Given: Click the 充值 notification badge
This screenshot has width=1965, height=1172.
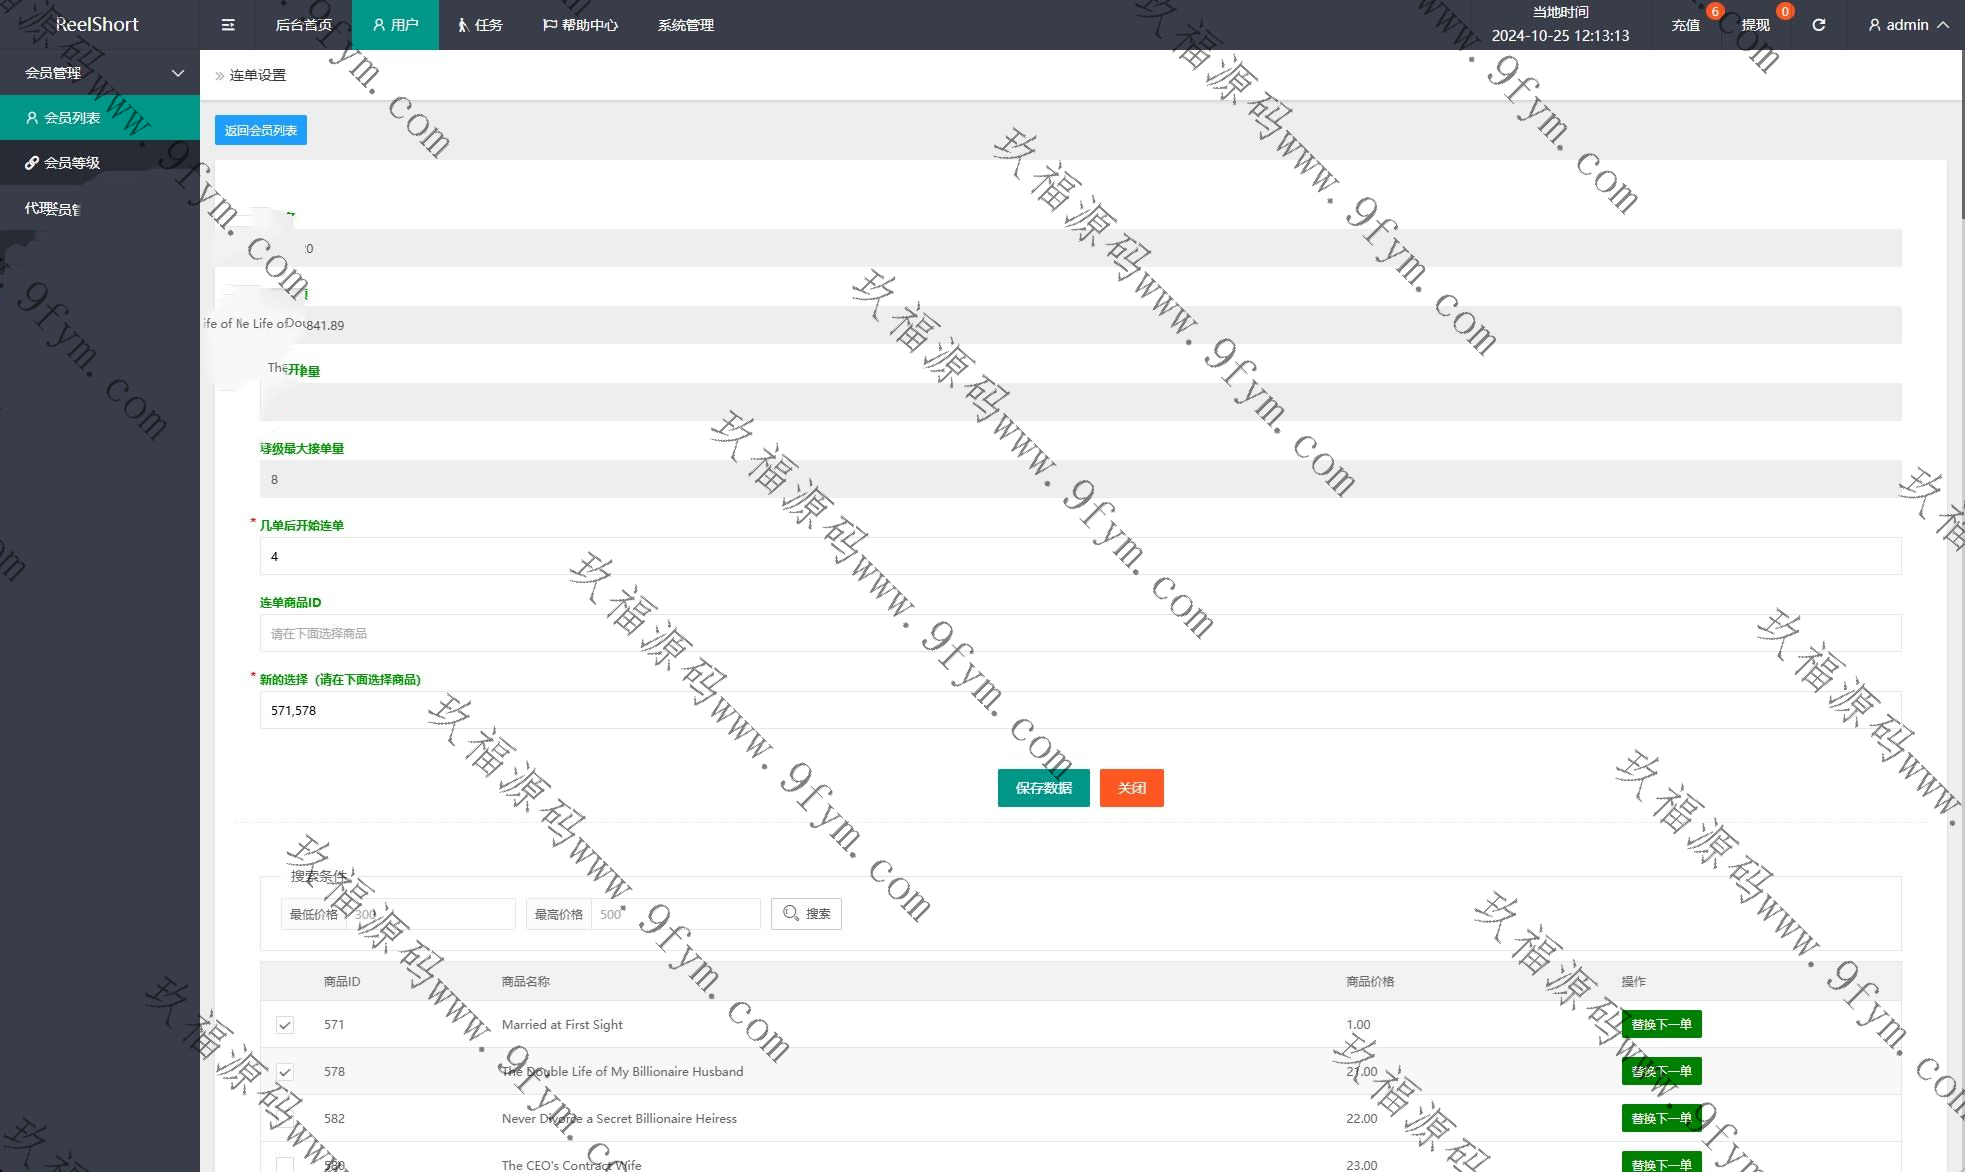Looking at the screenshot, I should (x=1714, y=12).
